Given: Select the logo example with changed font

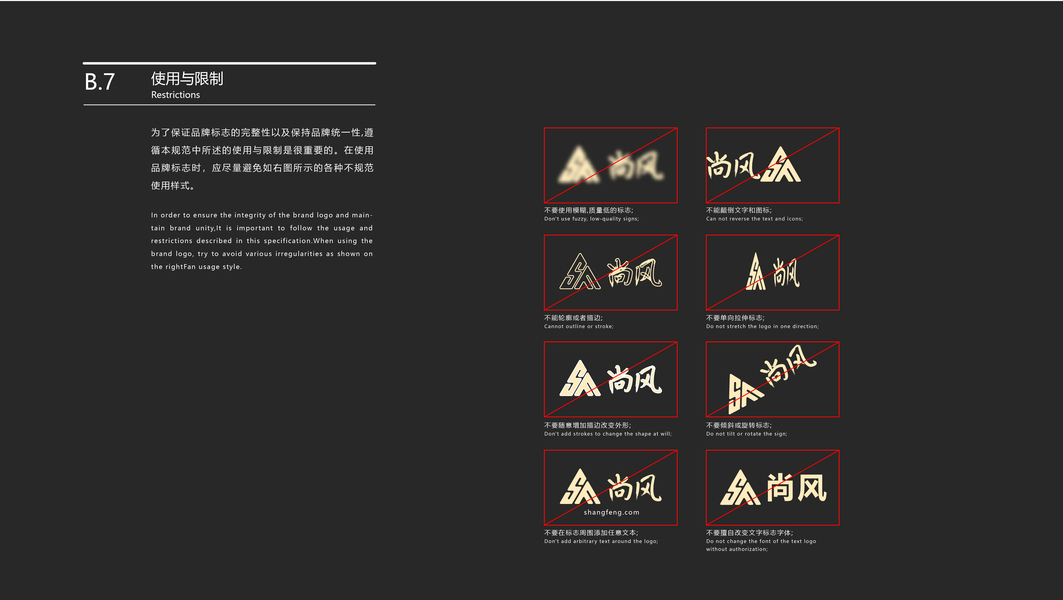Looking at the screenshot, I should [x=772, y=487].
